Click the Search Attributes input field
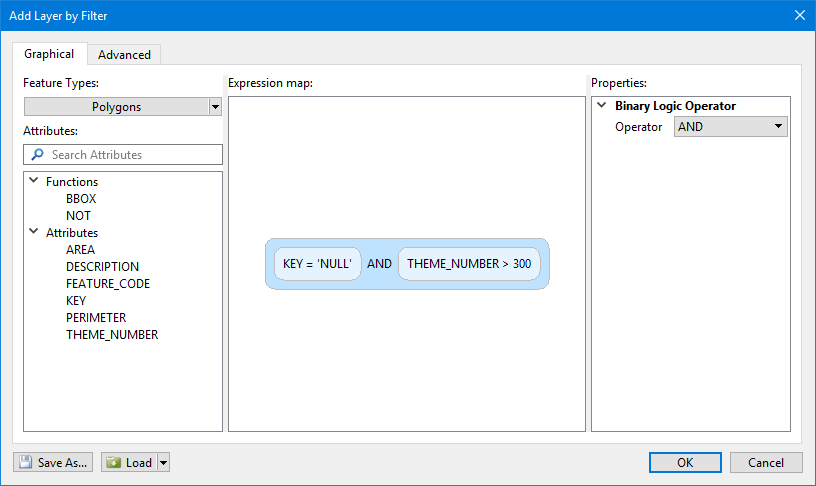This screenshot has width=816, height=486. point(132,155)
